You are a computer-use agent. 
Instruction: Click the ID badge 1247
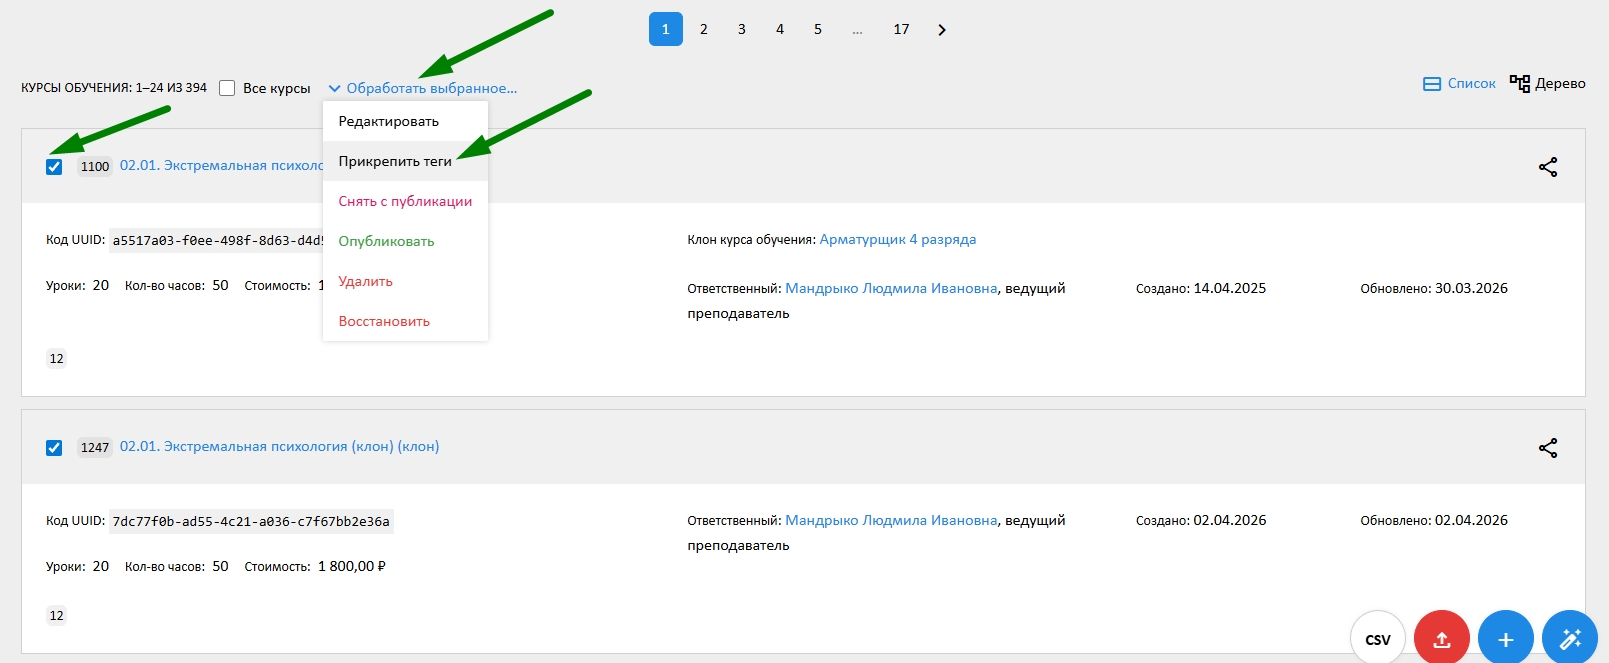95,447
